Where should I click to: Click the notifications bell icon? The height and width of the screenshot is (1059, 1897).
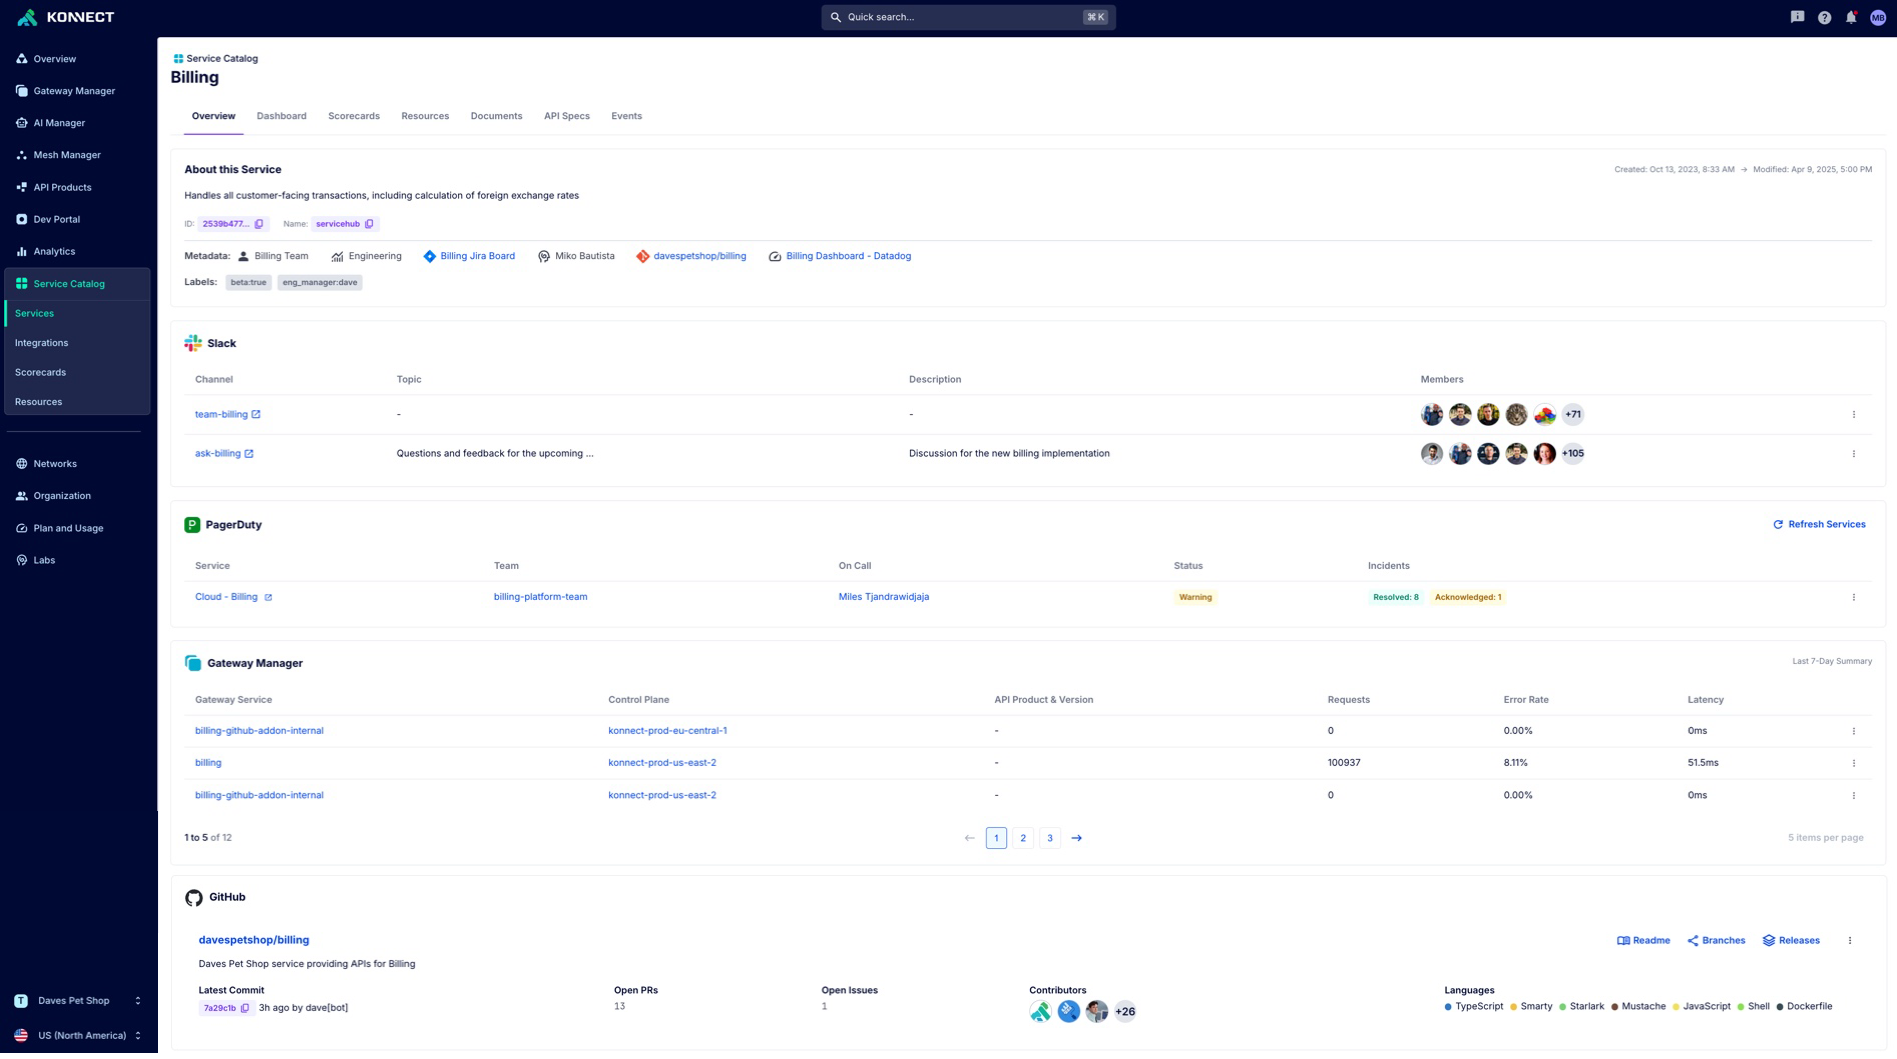coord(1851,17)
